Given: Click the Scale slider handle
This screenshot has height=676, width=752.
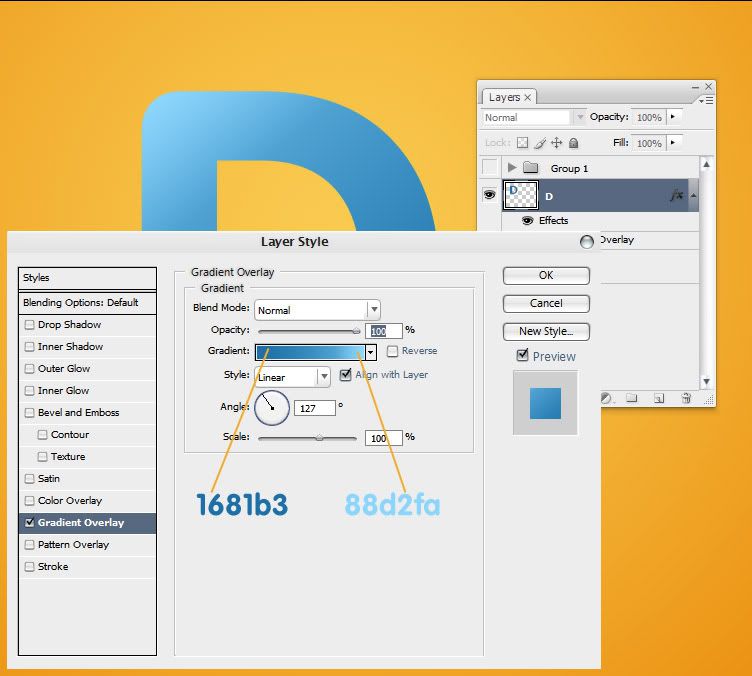Looking at the screenshot, I should [x=319, y=437].
